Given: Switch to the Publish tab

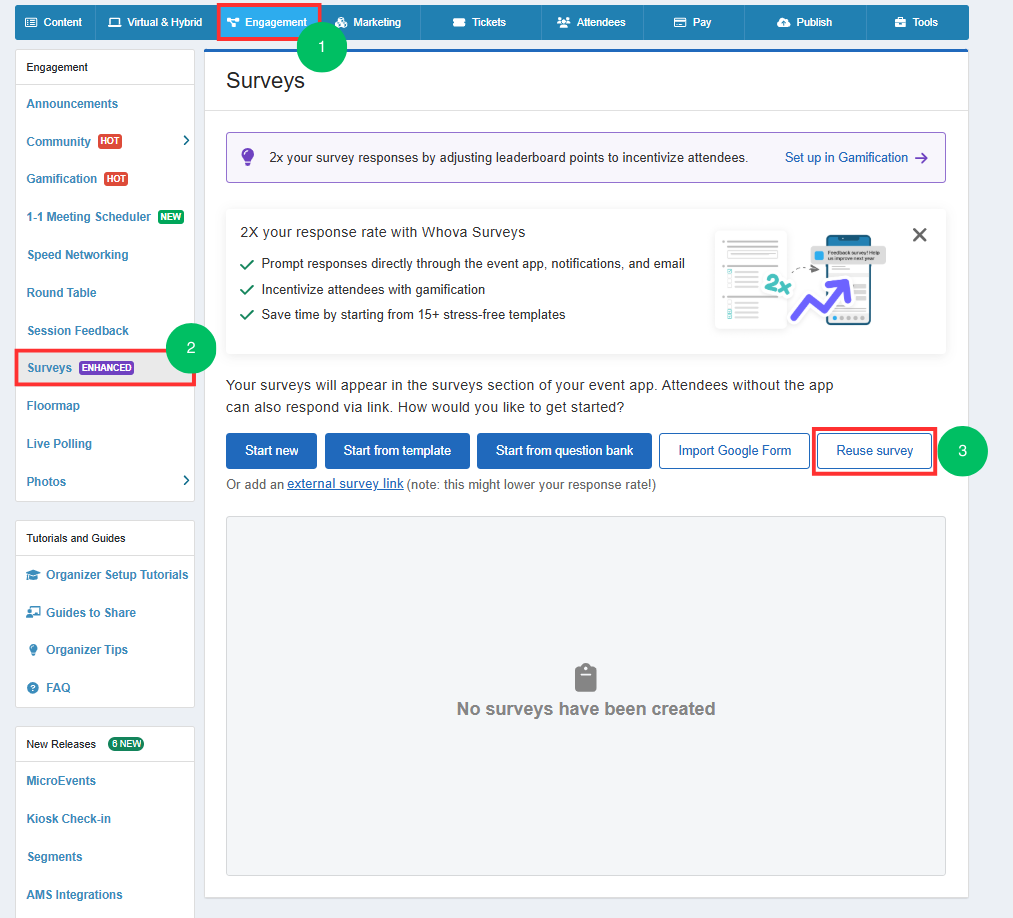Looking at the screenshot, I should 805,22.
